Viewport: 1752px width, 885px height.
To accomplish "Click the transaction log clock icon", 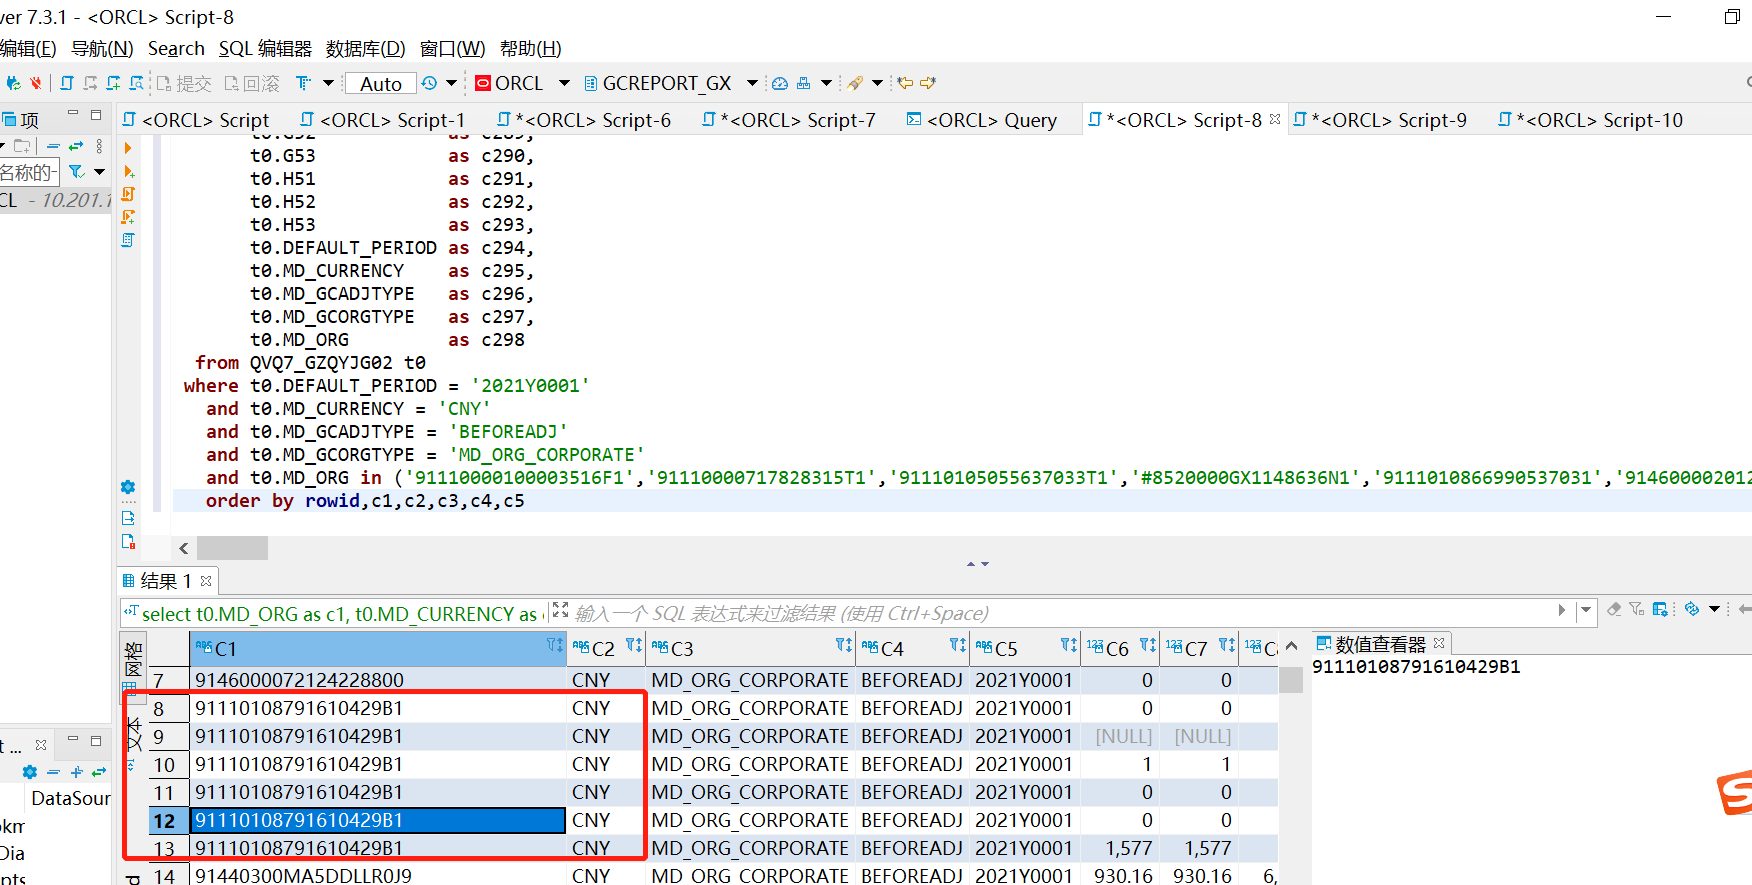I will coord(429,83).
